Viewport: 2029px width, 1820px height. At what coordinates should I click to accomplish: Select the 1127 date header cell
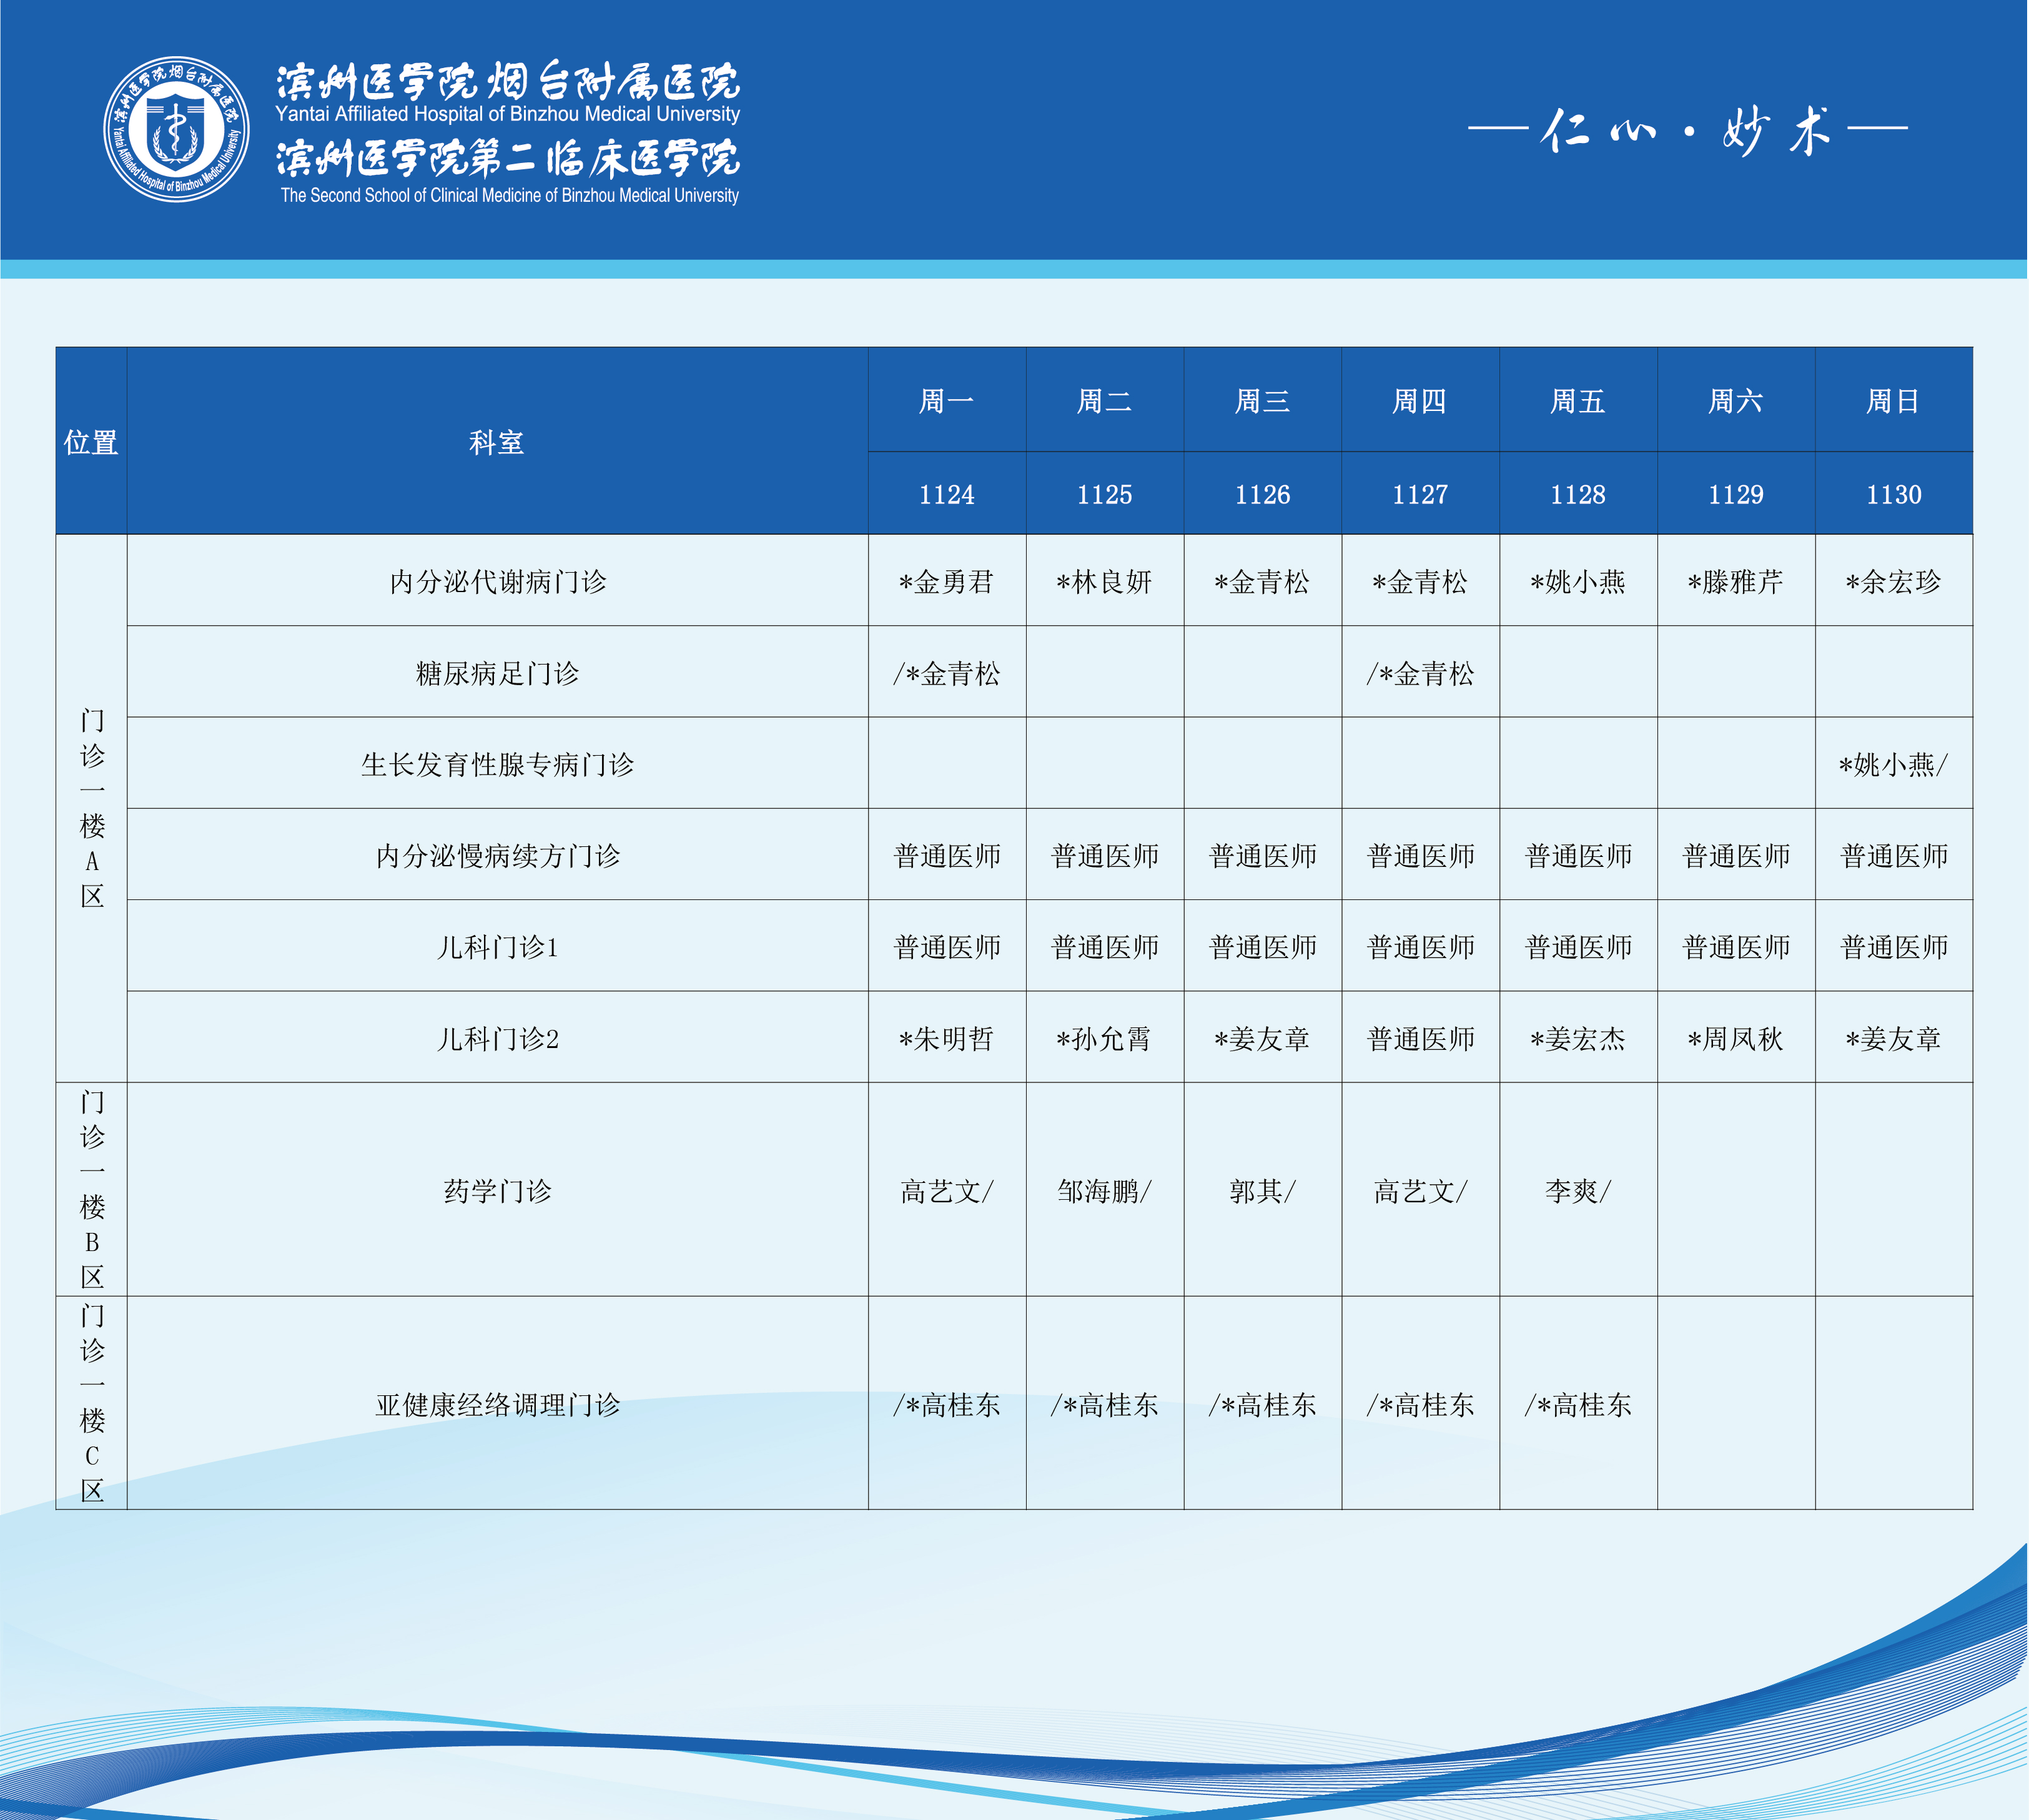coord(1420,494)
